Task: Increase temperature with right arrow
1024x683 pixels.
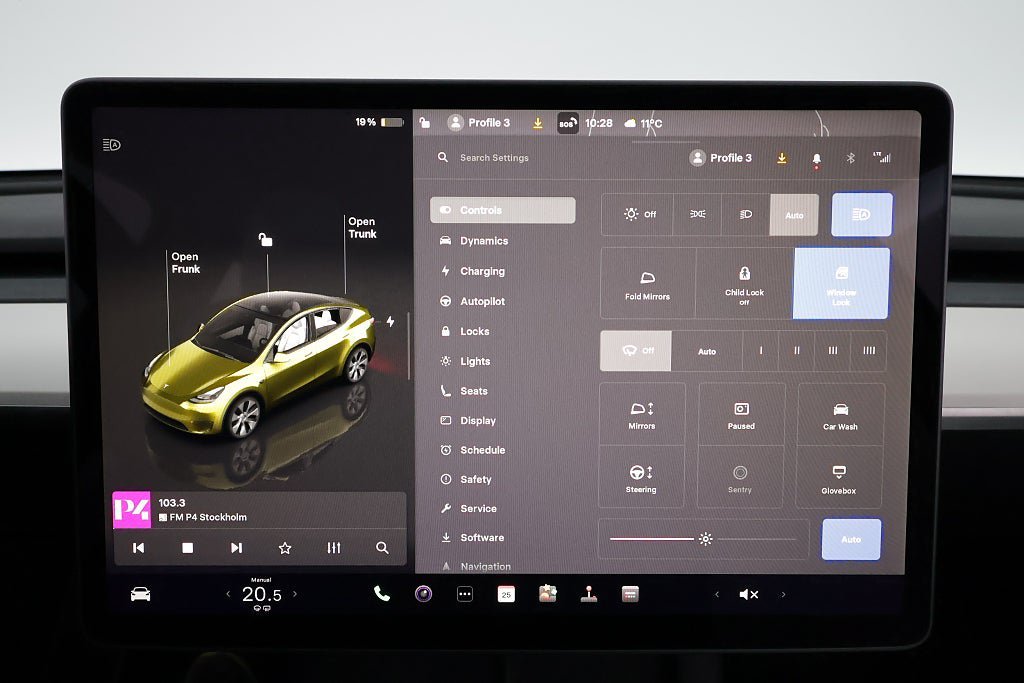Action: point(294,594)
